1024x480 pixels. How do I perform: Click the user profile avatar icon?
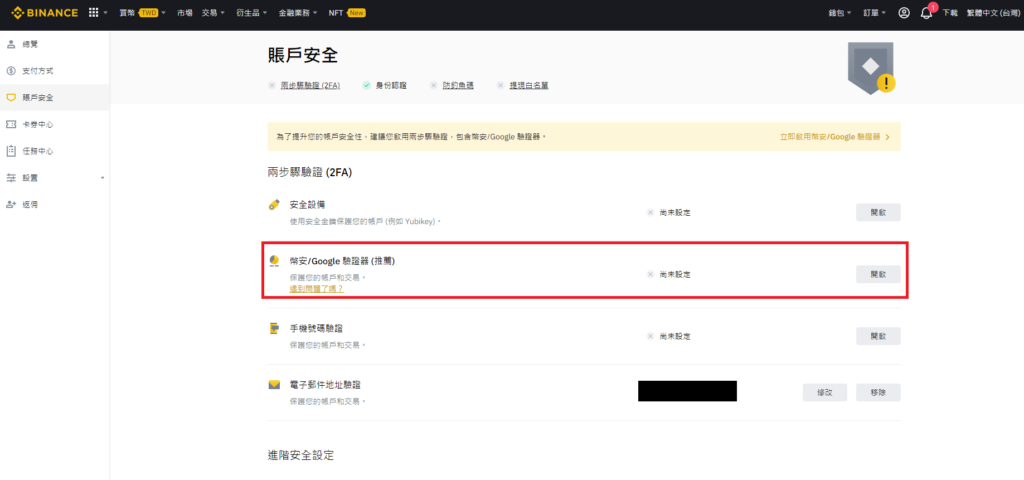click(x=904, y=13)
